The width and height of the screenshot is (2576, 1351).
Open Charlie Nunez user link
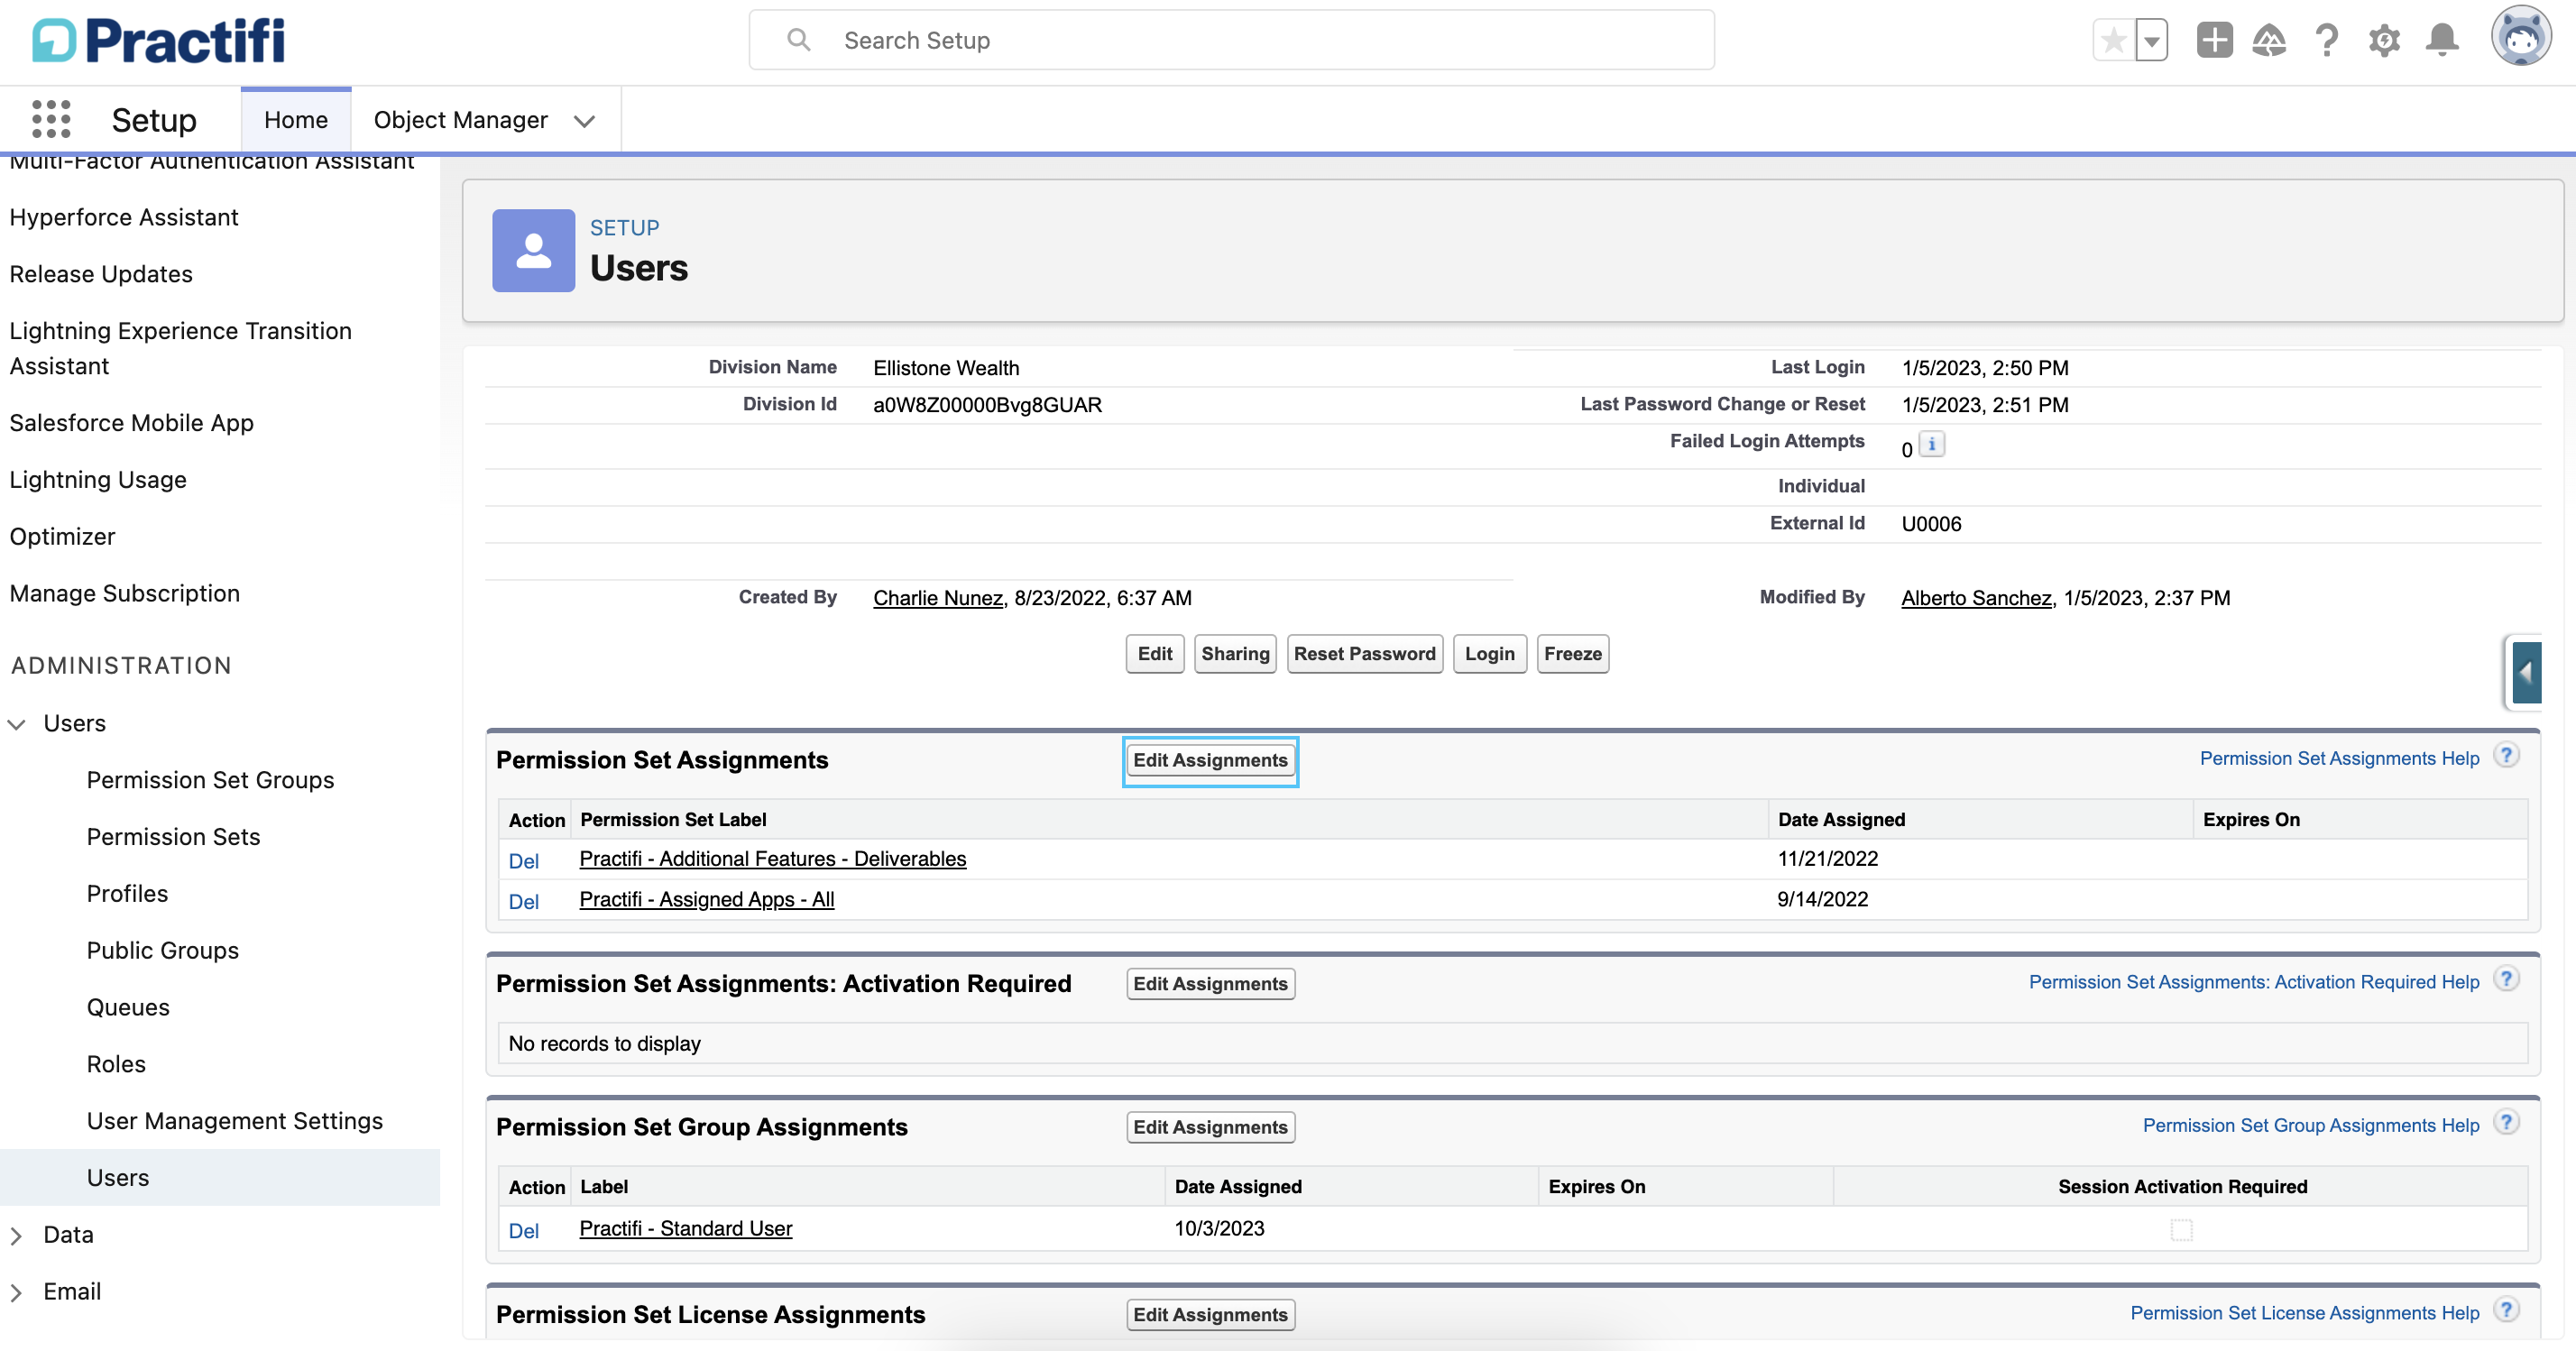[937, 598]
